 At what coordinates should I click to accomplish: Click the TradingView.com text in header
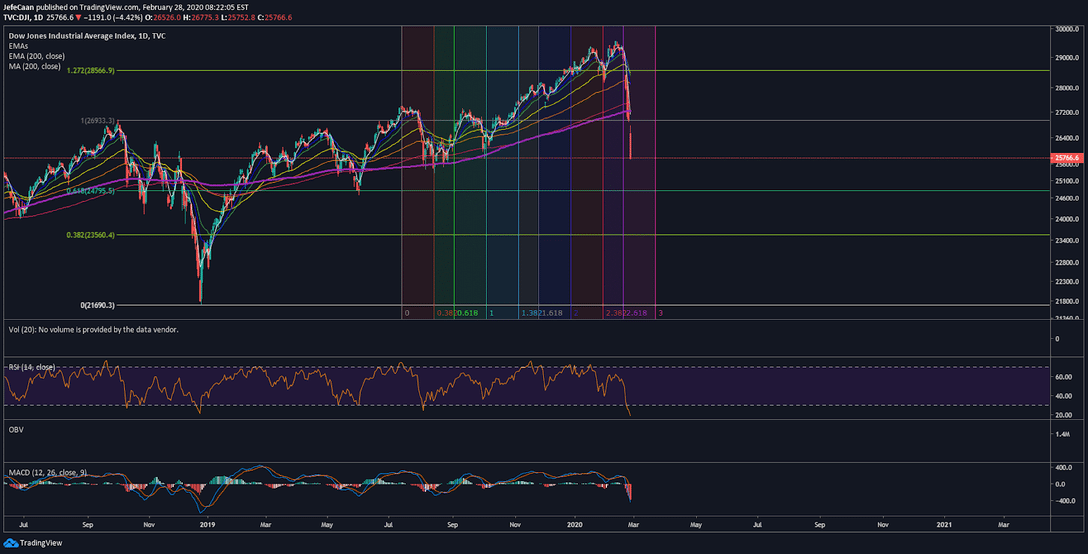(109, 7)
